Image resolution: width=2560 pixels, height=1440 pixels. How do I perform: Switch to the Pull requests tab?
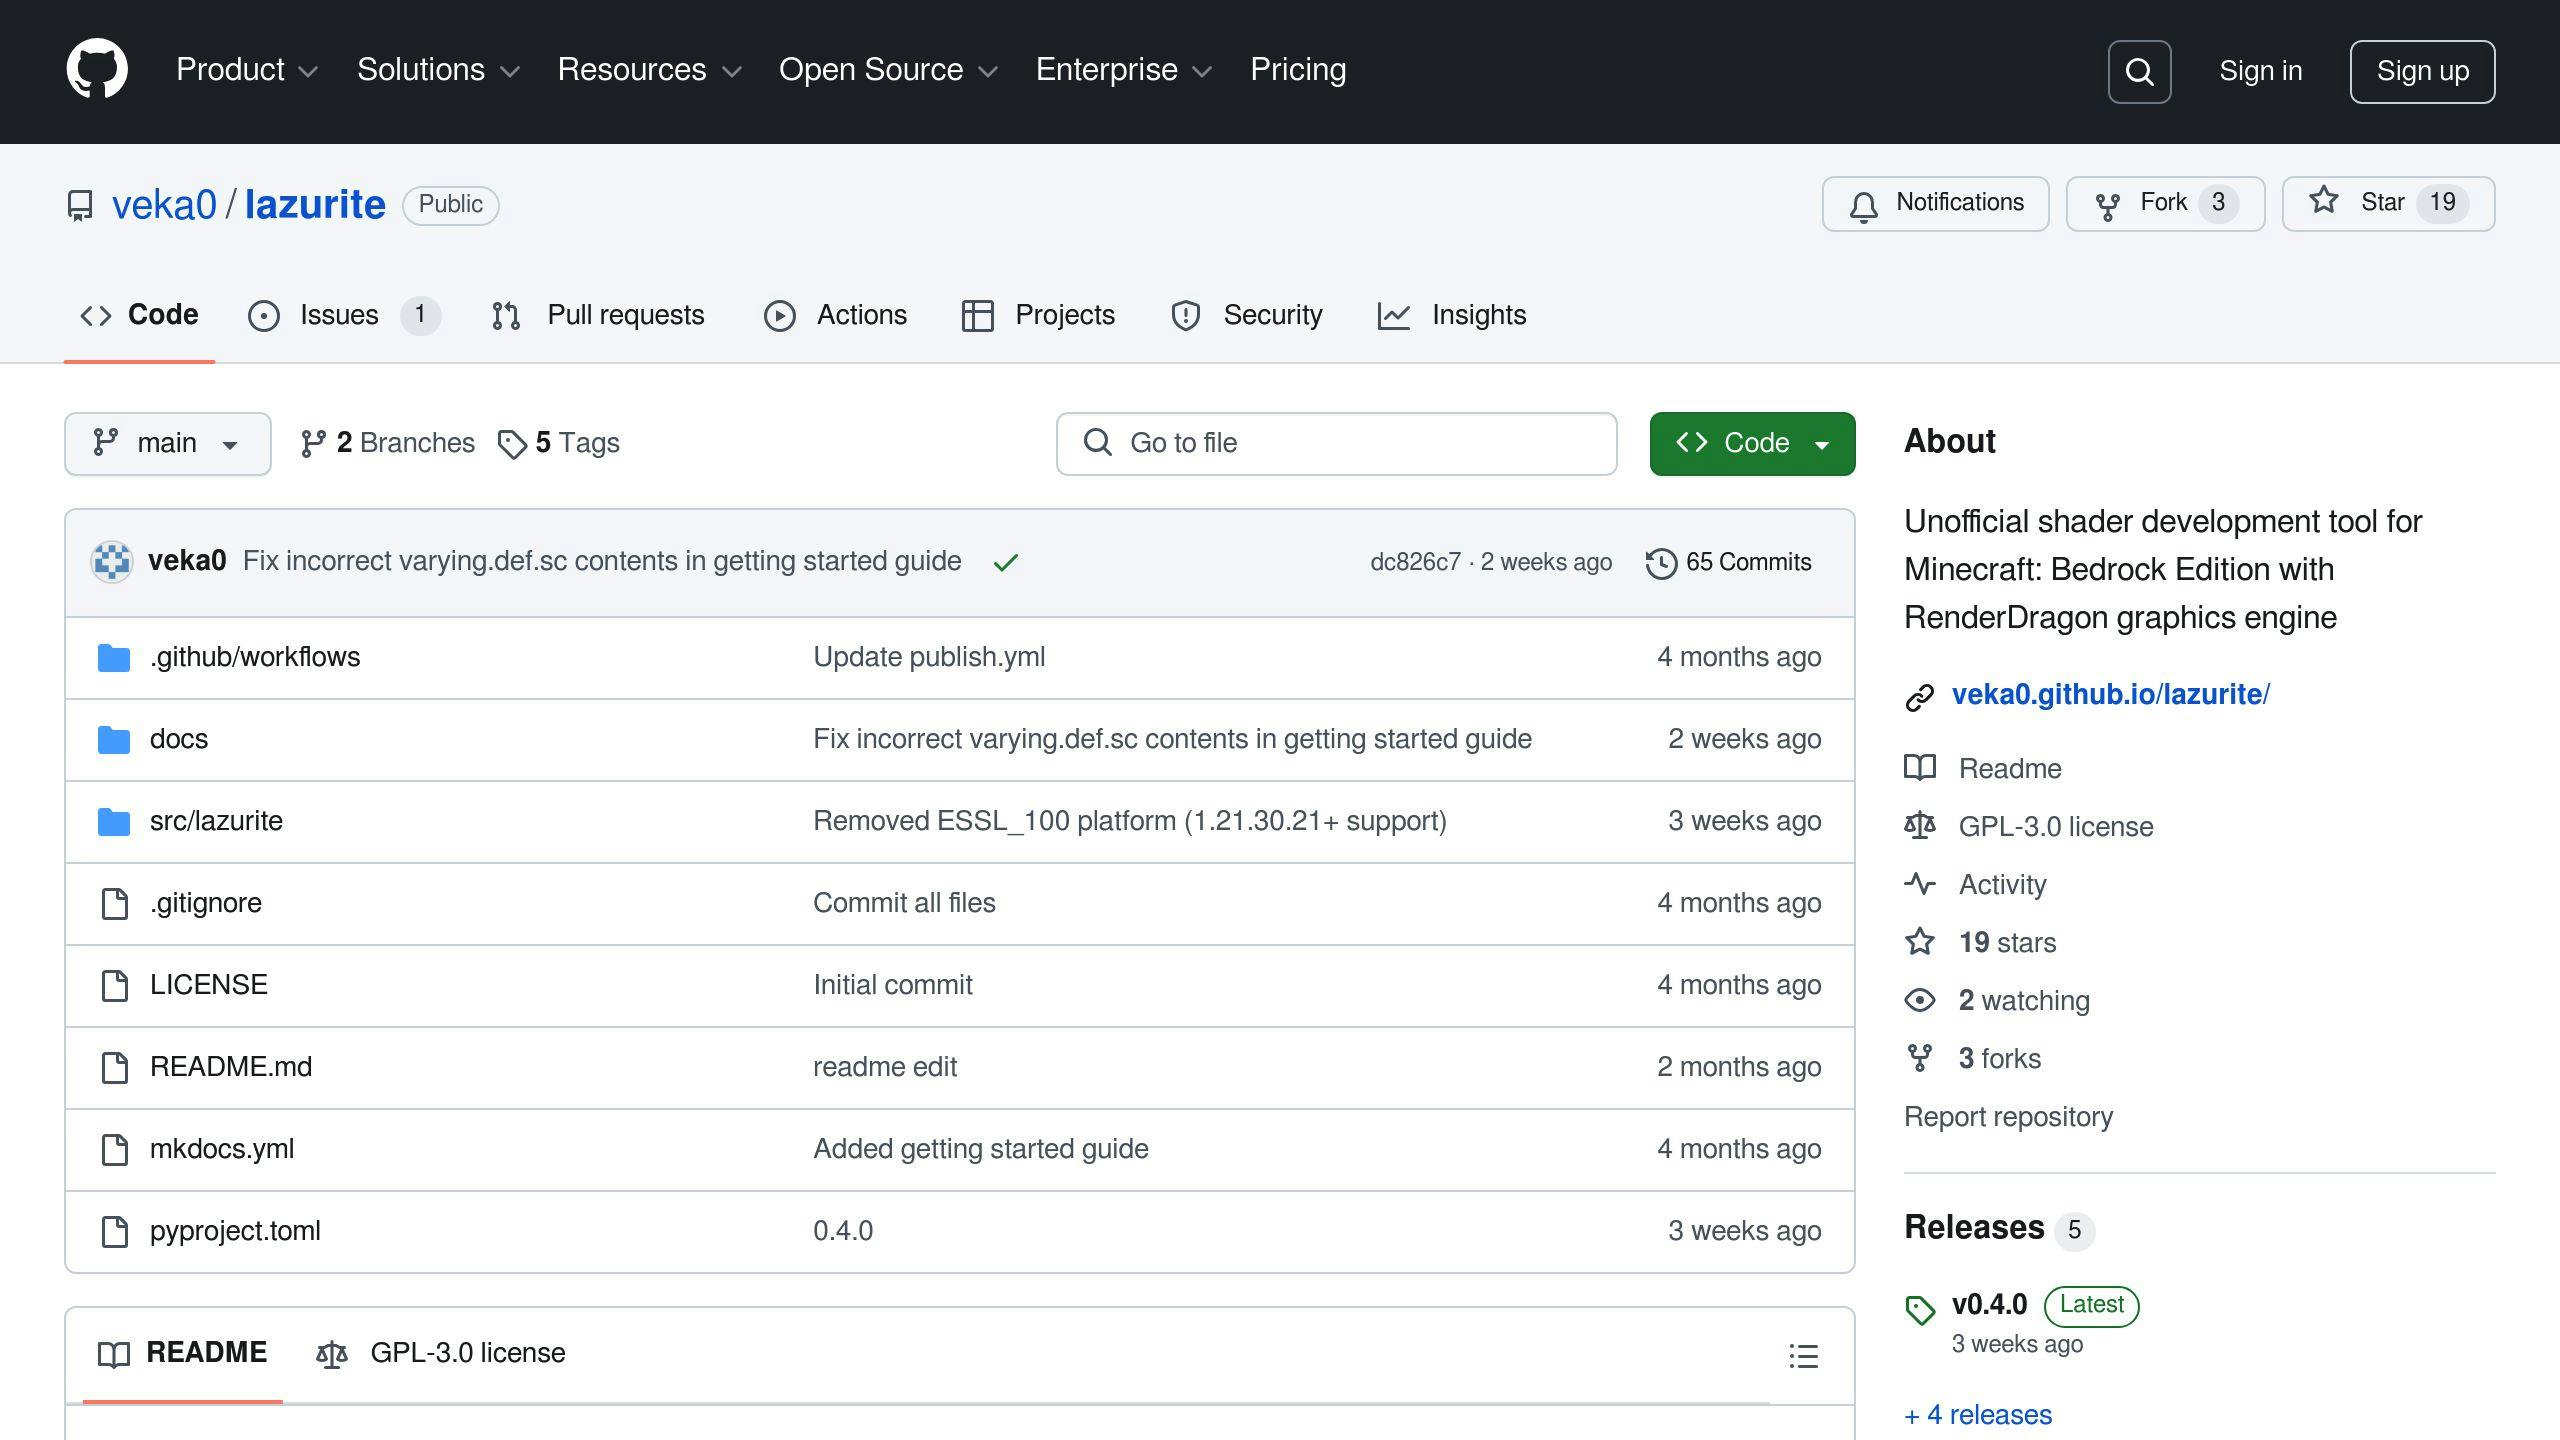tap(598, 315)
